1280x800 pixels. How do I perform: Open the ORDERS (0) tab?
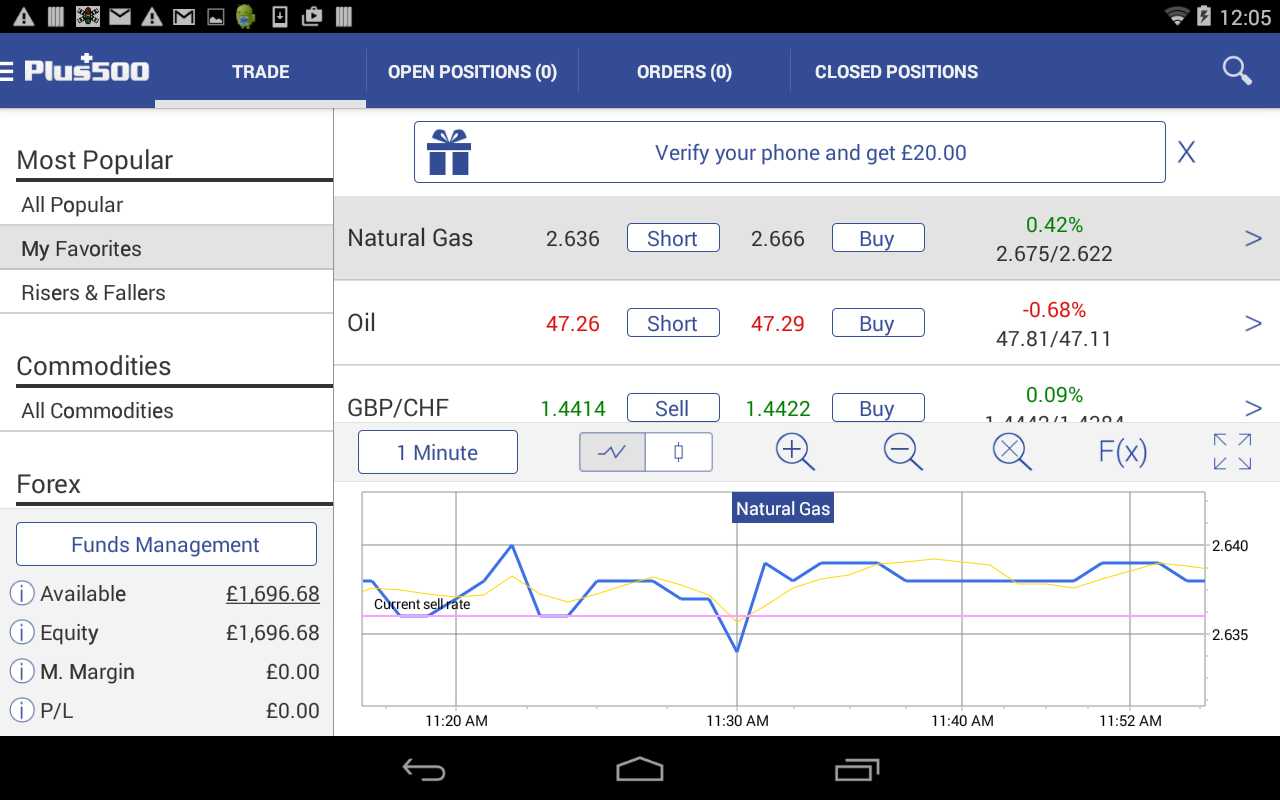684,72
